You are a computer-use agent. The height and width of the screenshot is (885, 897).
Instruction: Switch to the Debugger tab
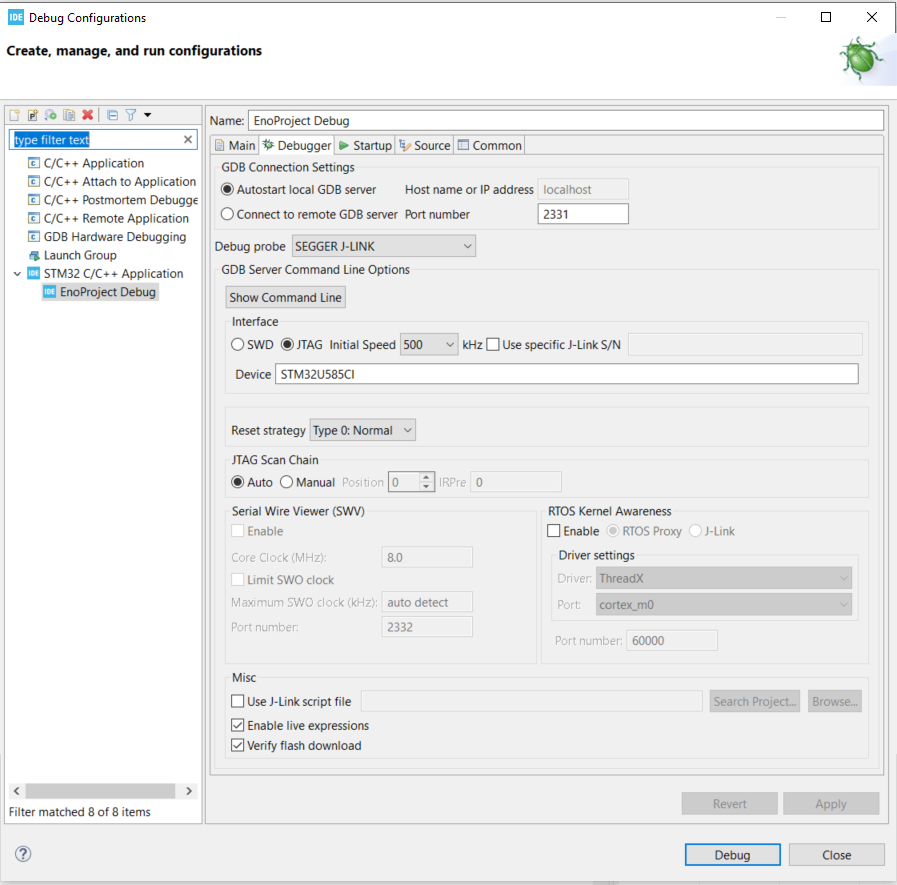pos(297,145)
